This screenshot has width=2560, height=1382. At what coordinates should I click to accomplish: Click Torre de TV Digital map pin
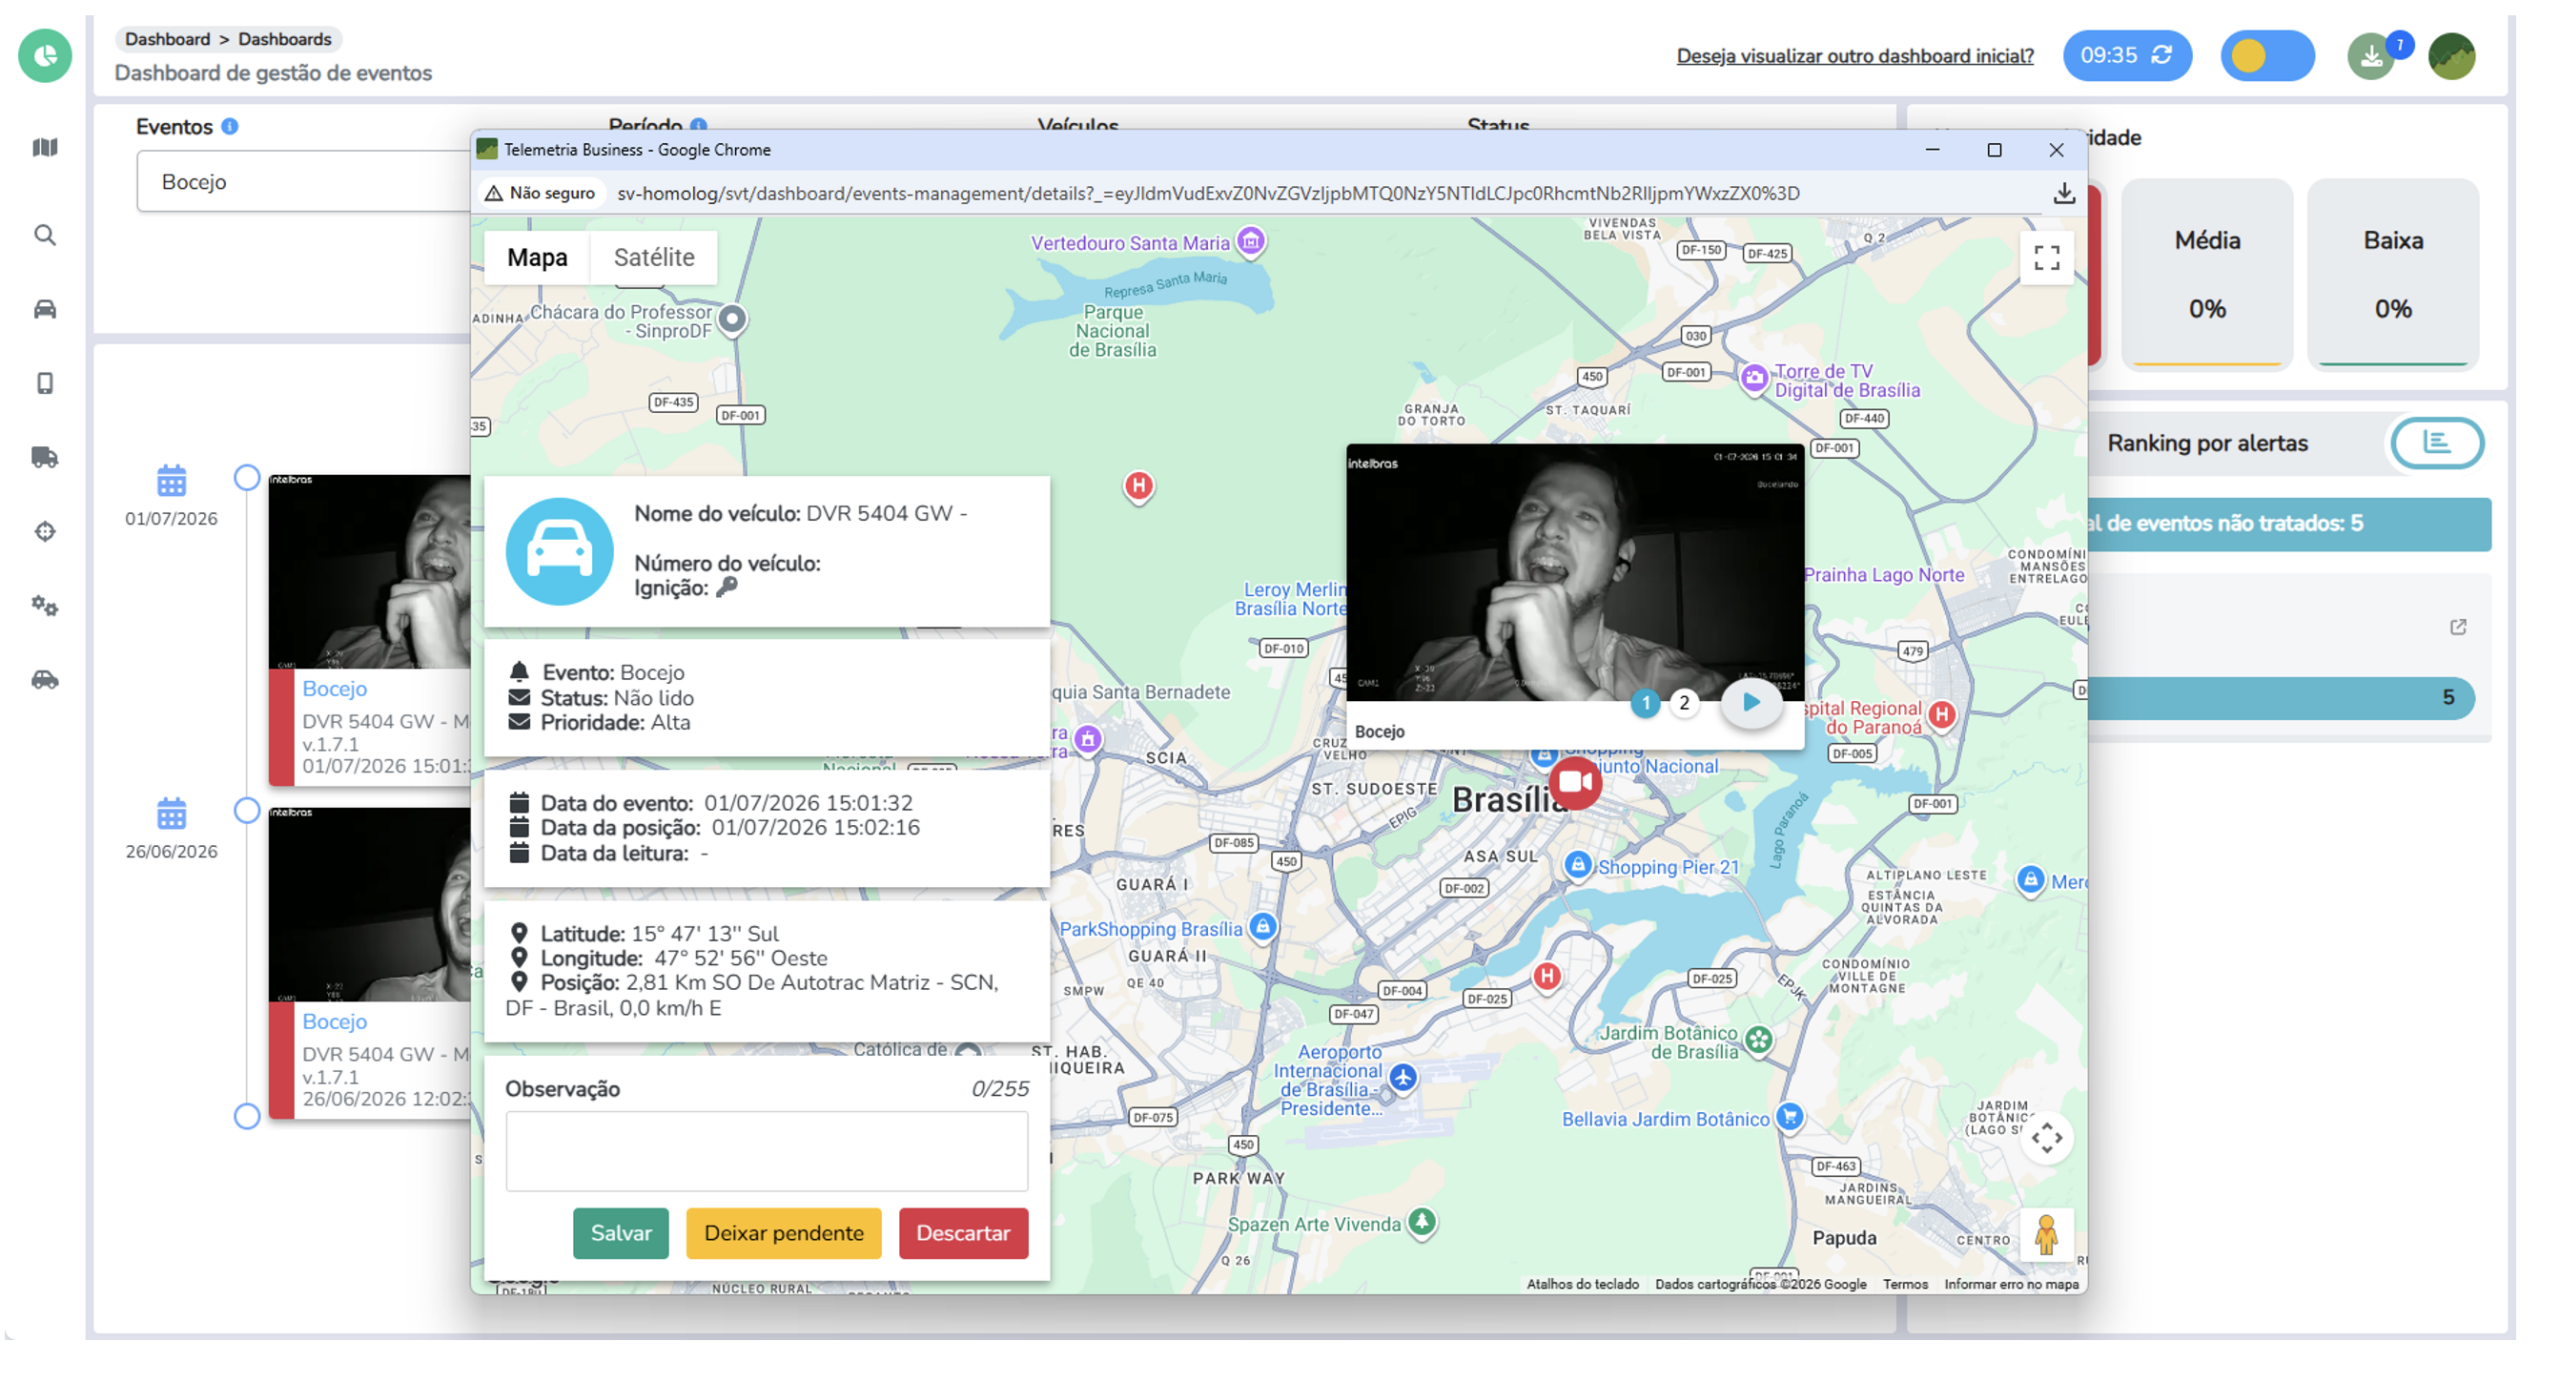[1753, 378]
